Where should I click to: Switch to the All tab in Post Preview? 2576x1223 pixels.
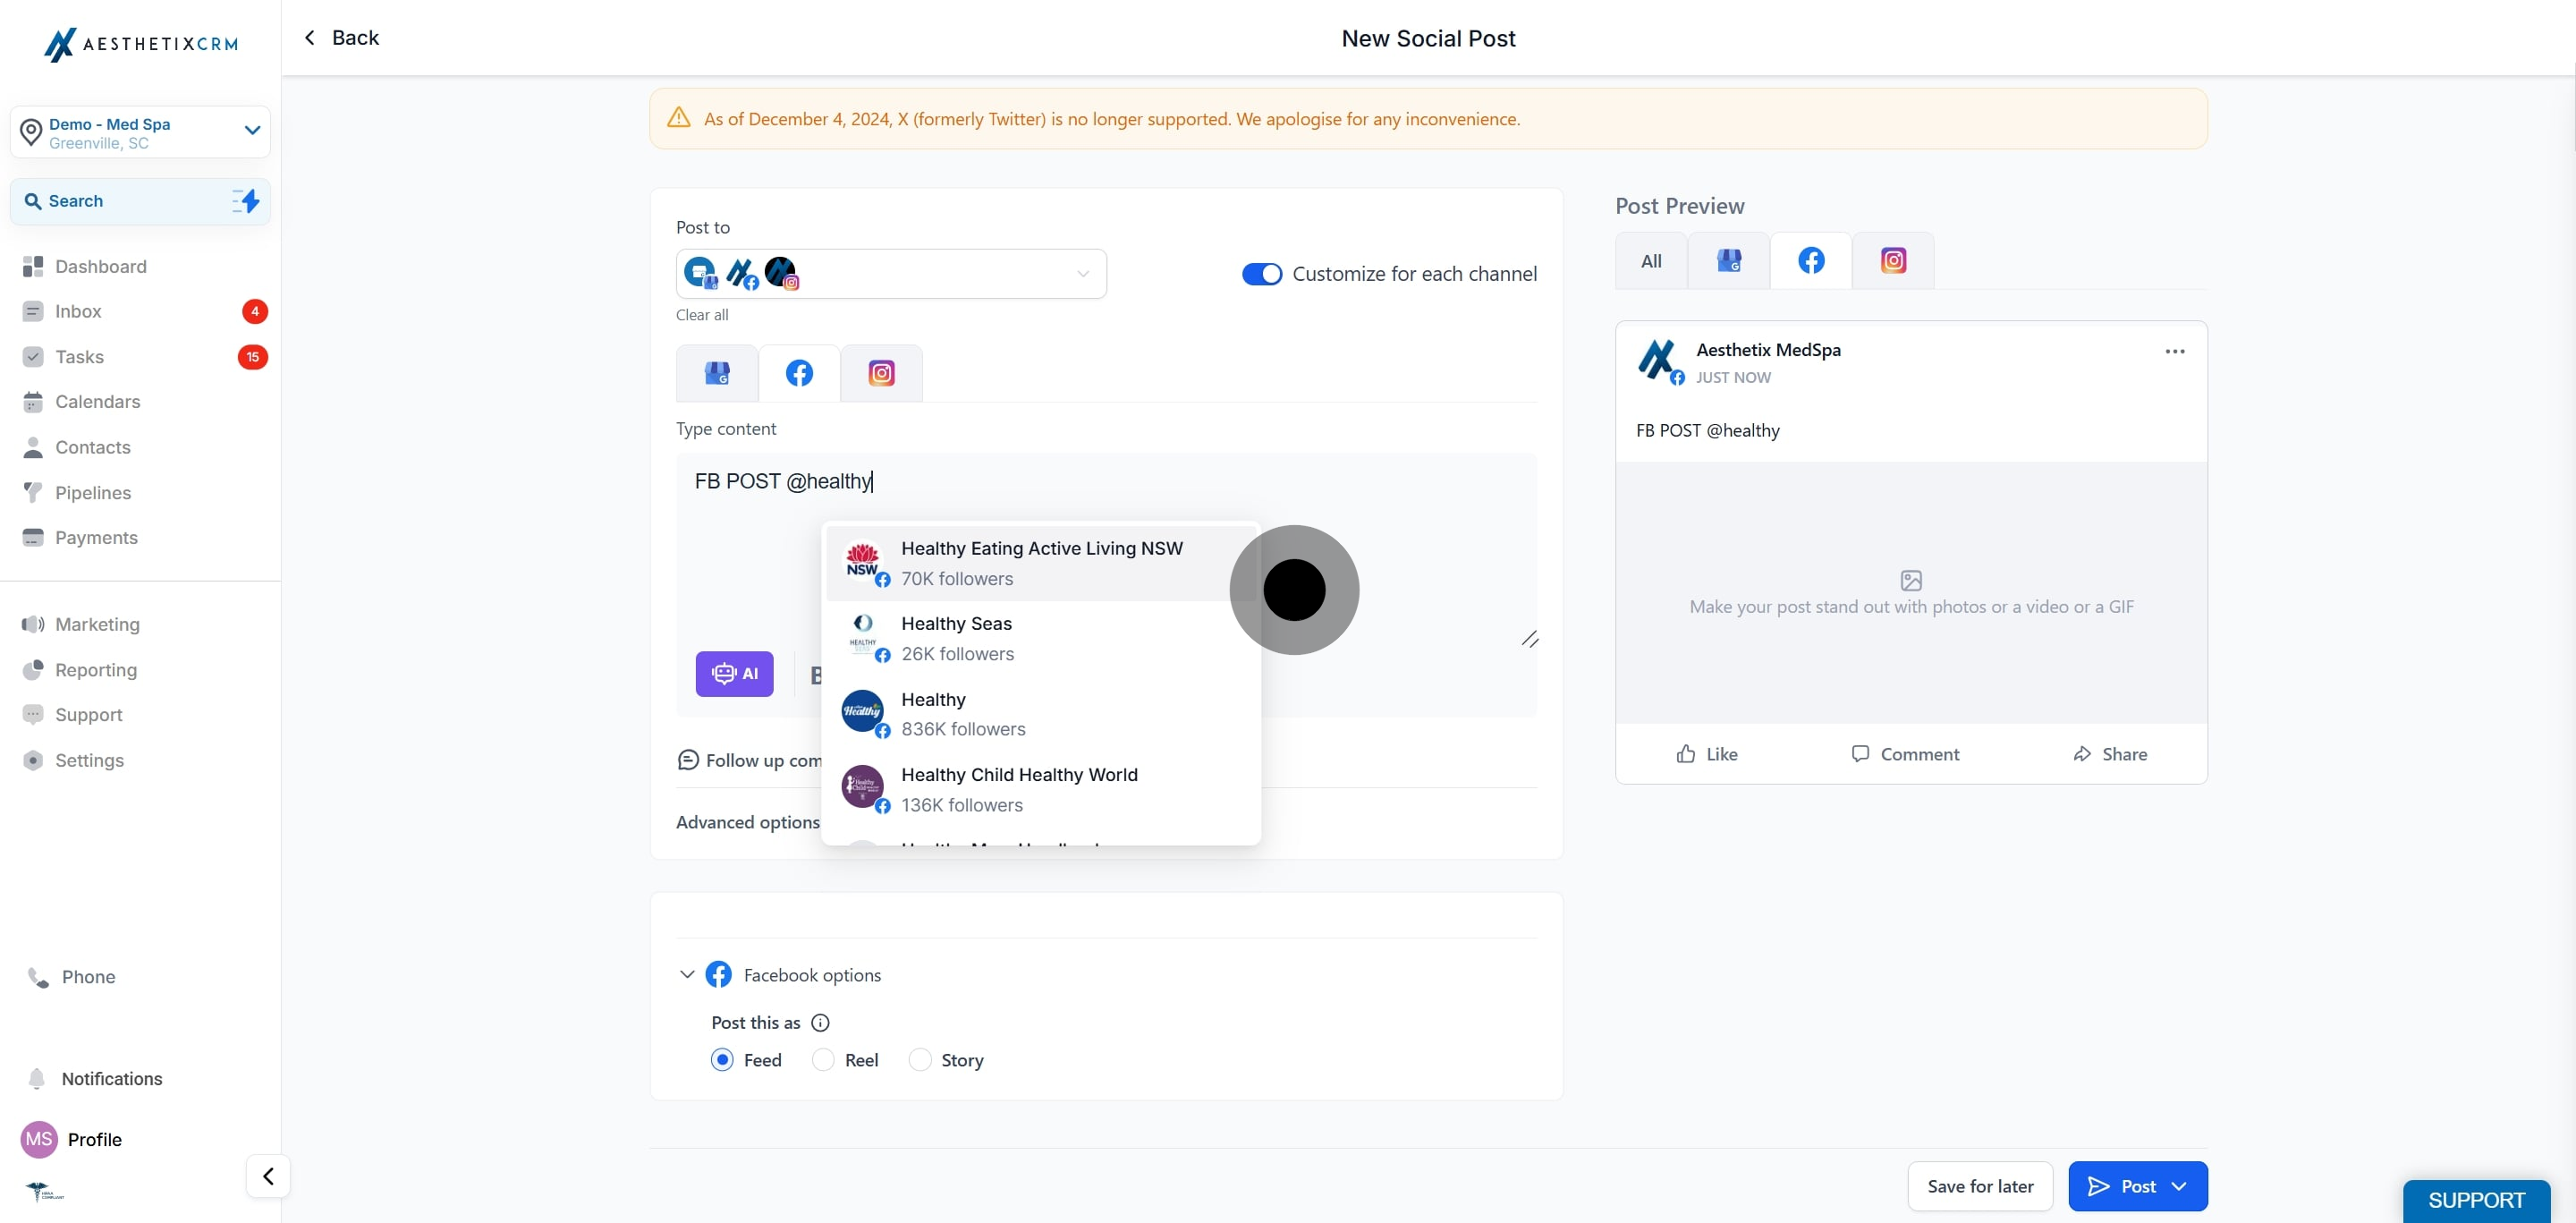1651,261
